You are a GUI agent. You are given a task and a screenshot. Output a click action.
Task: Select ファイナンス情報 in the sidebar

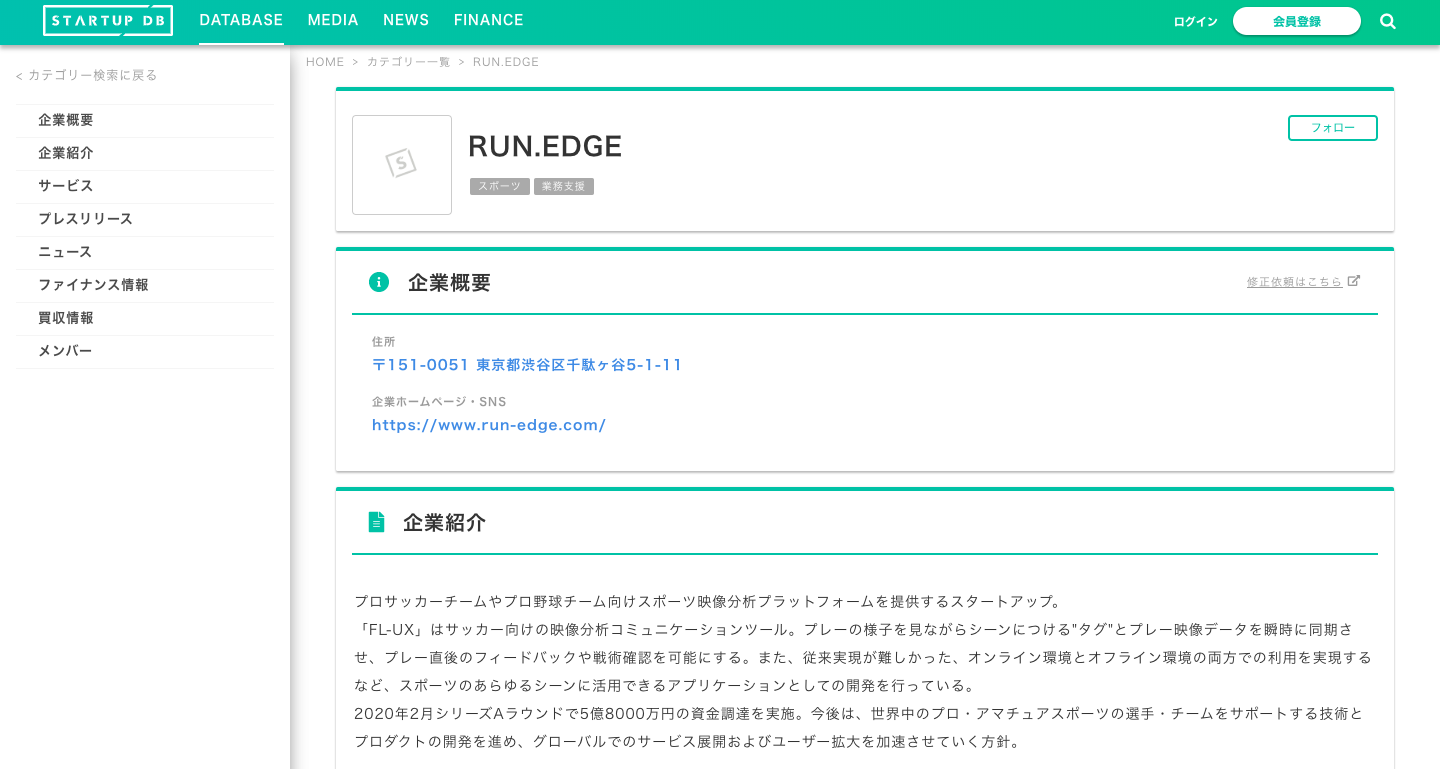(x=93, y=284)
